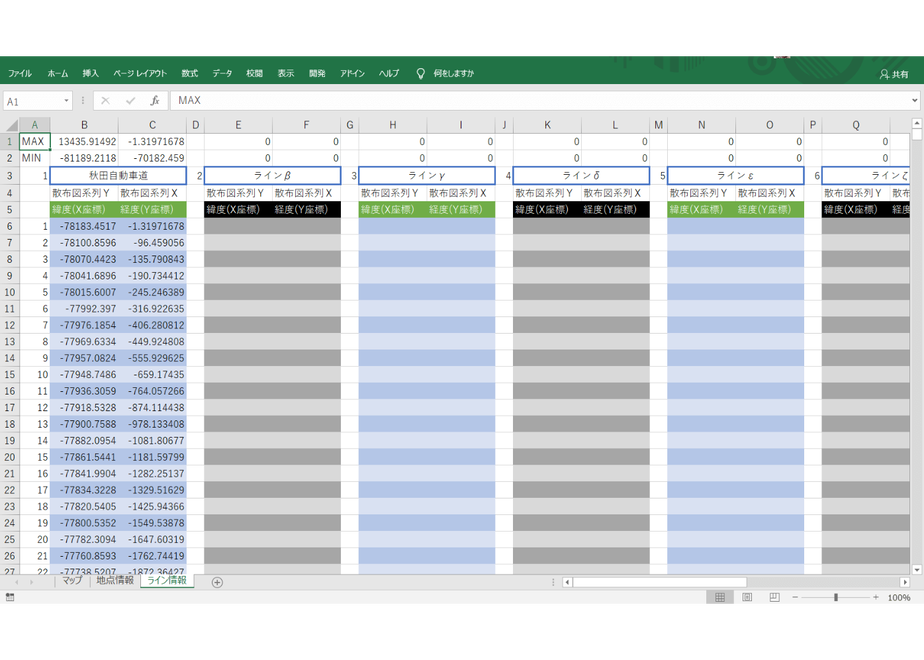Expand the formula bar with the chevron
The width and height of the screenshot is (924, 660).
914,100
